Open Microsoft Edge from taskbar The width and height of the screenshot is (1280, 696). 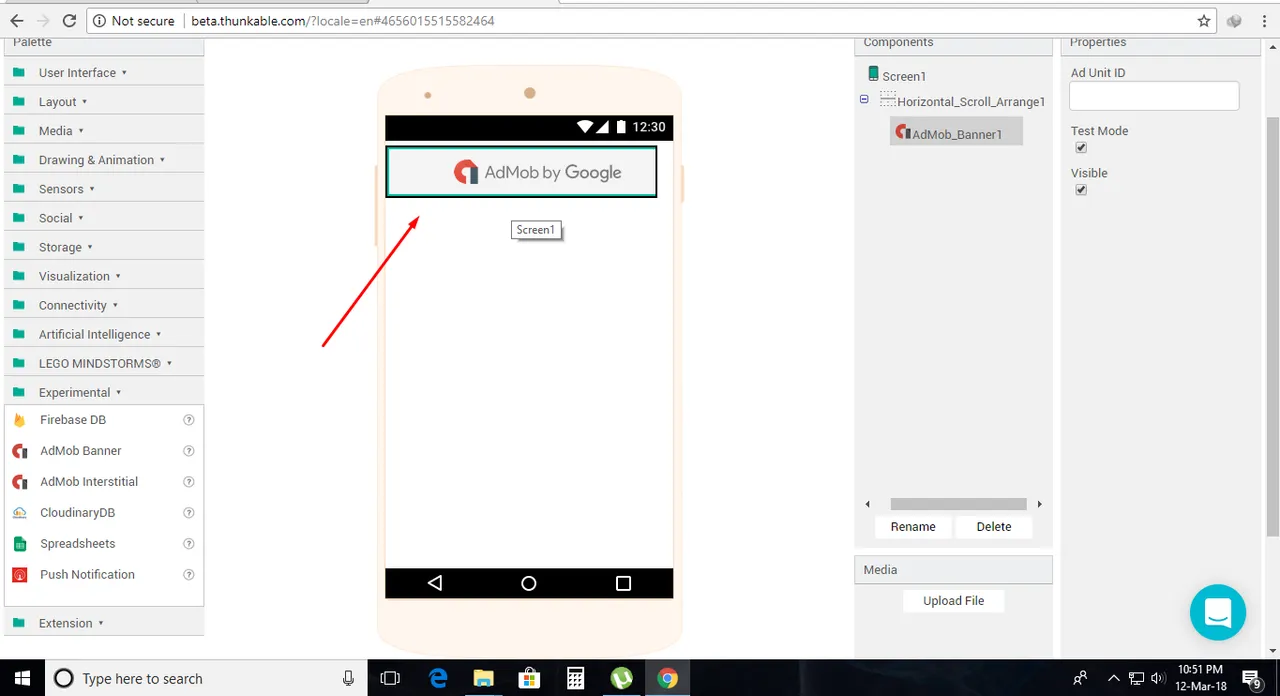click(438, 678)
